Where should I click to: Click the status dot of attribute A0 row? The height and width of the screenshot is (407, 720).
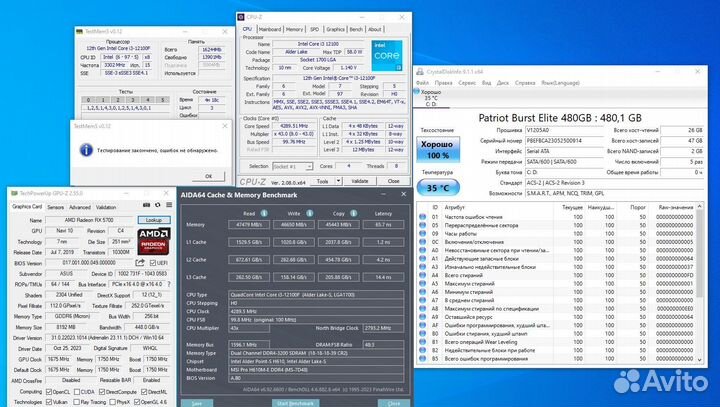click(422, 250)
